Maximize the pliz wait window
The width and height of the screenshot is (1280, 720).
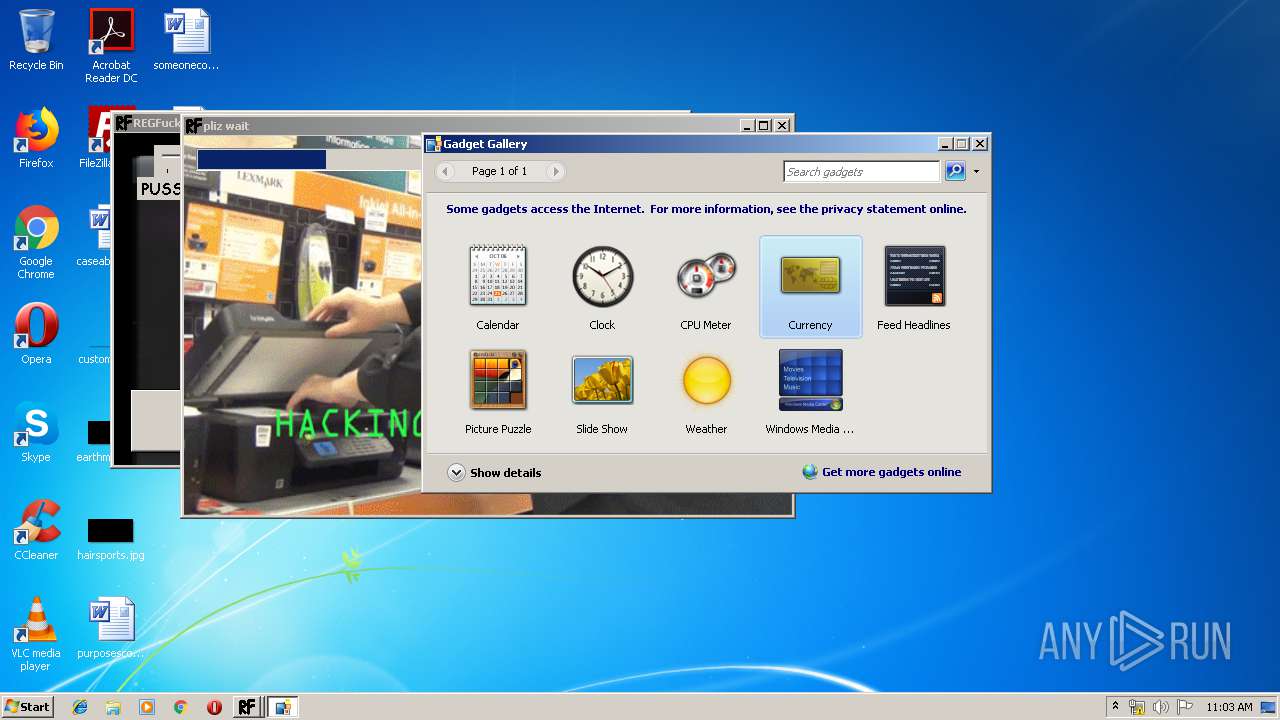(764, 125)
